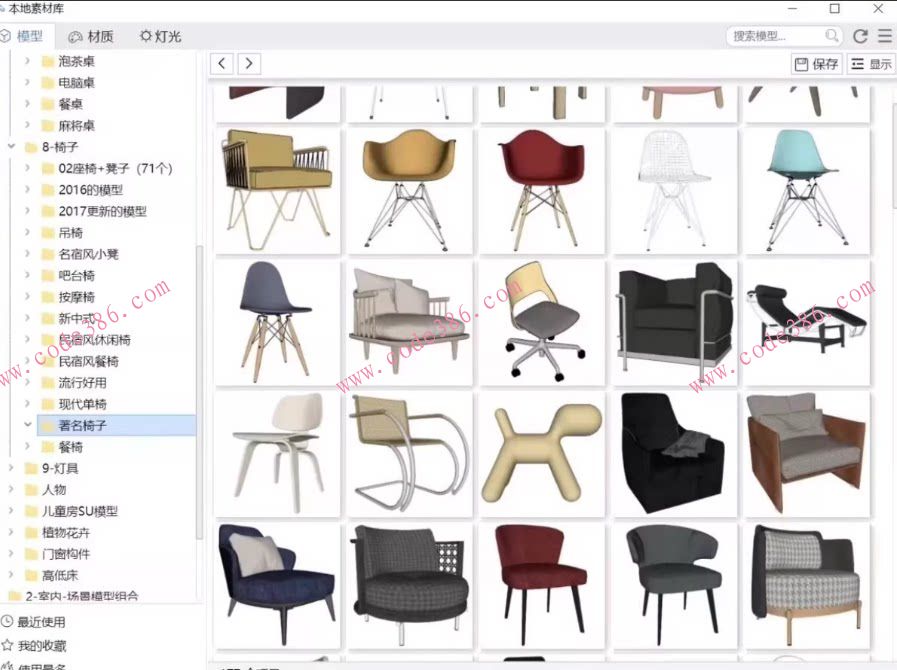This screenshot has height=670, width=897.
Task: Select the yellow puppy-shaped stool model
Action: coord(542,454)
